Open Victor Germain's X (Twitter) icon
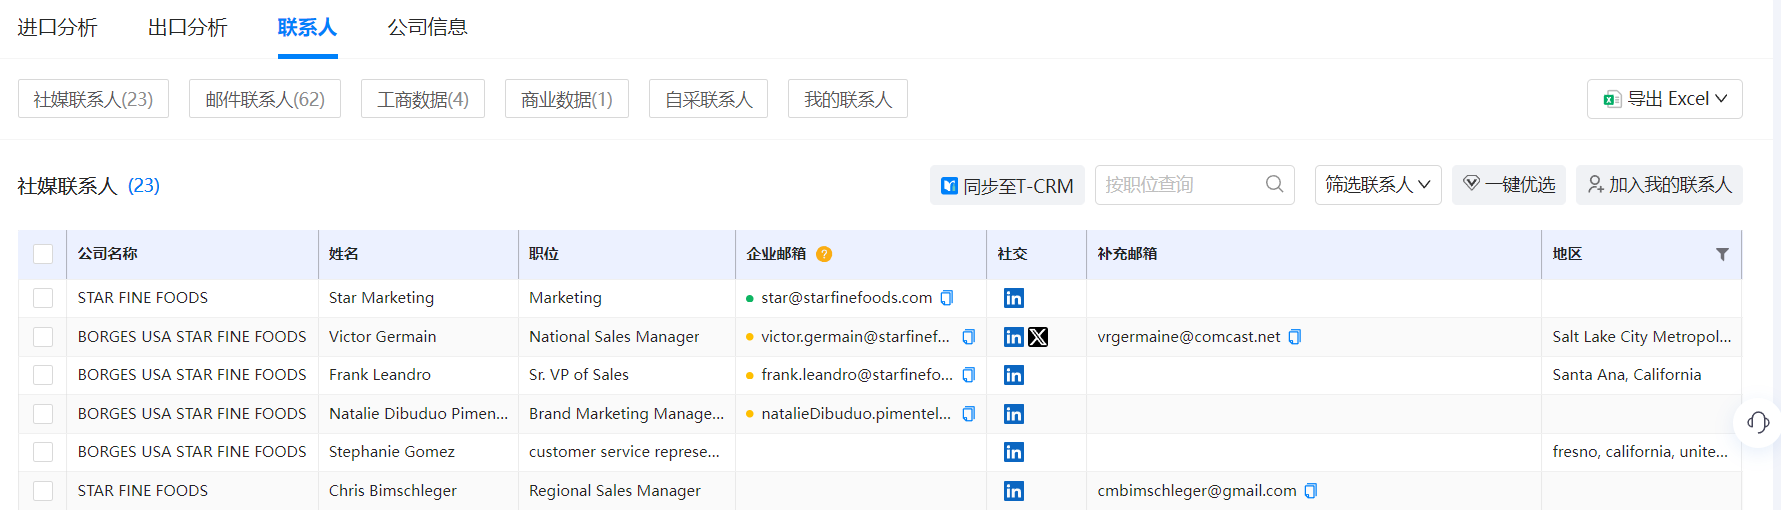This screenshot has width=1781, height=510. [1038, 337]
